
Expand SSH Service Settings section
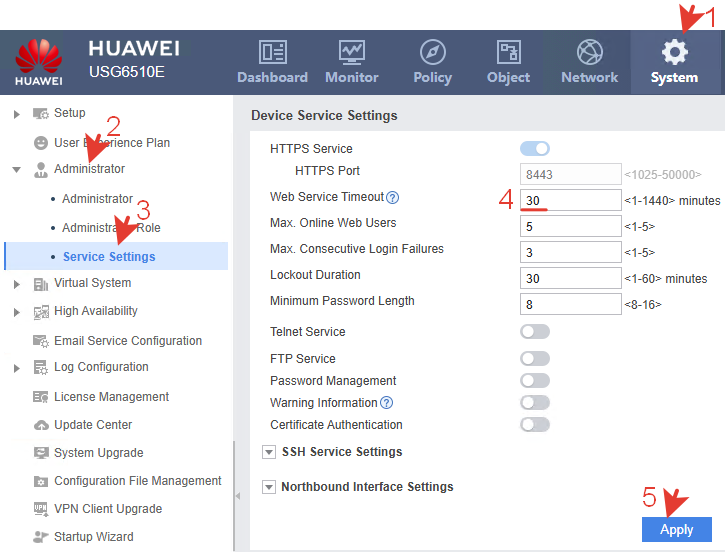pos(268,452)
